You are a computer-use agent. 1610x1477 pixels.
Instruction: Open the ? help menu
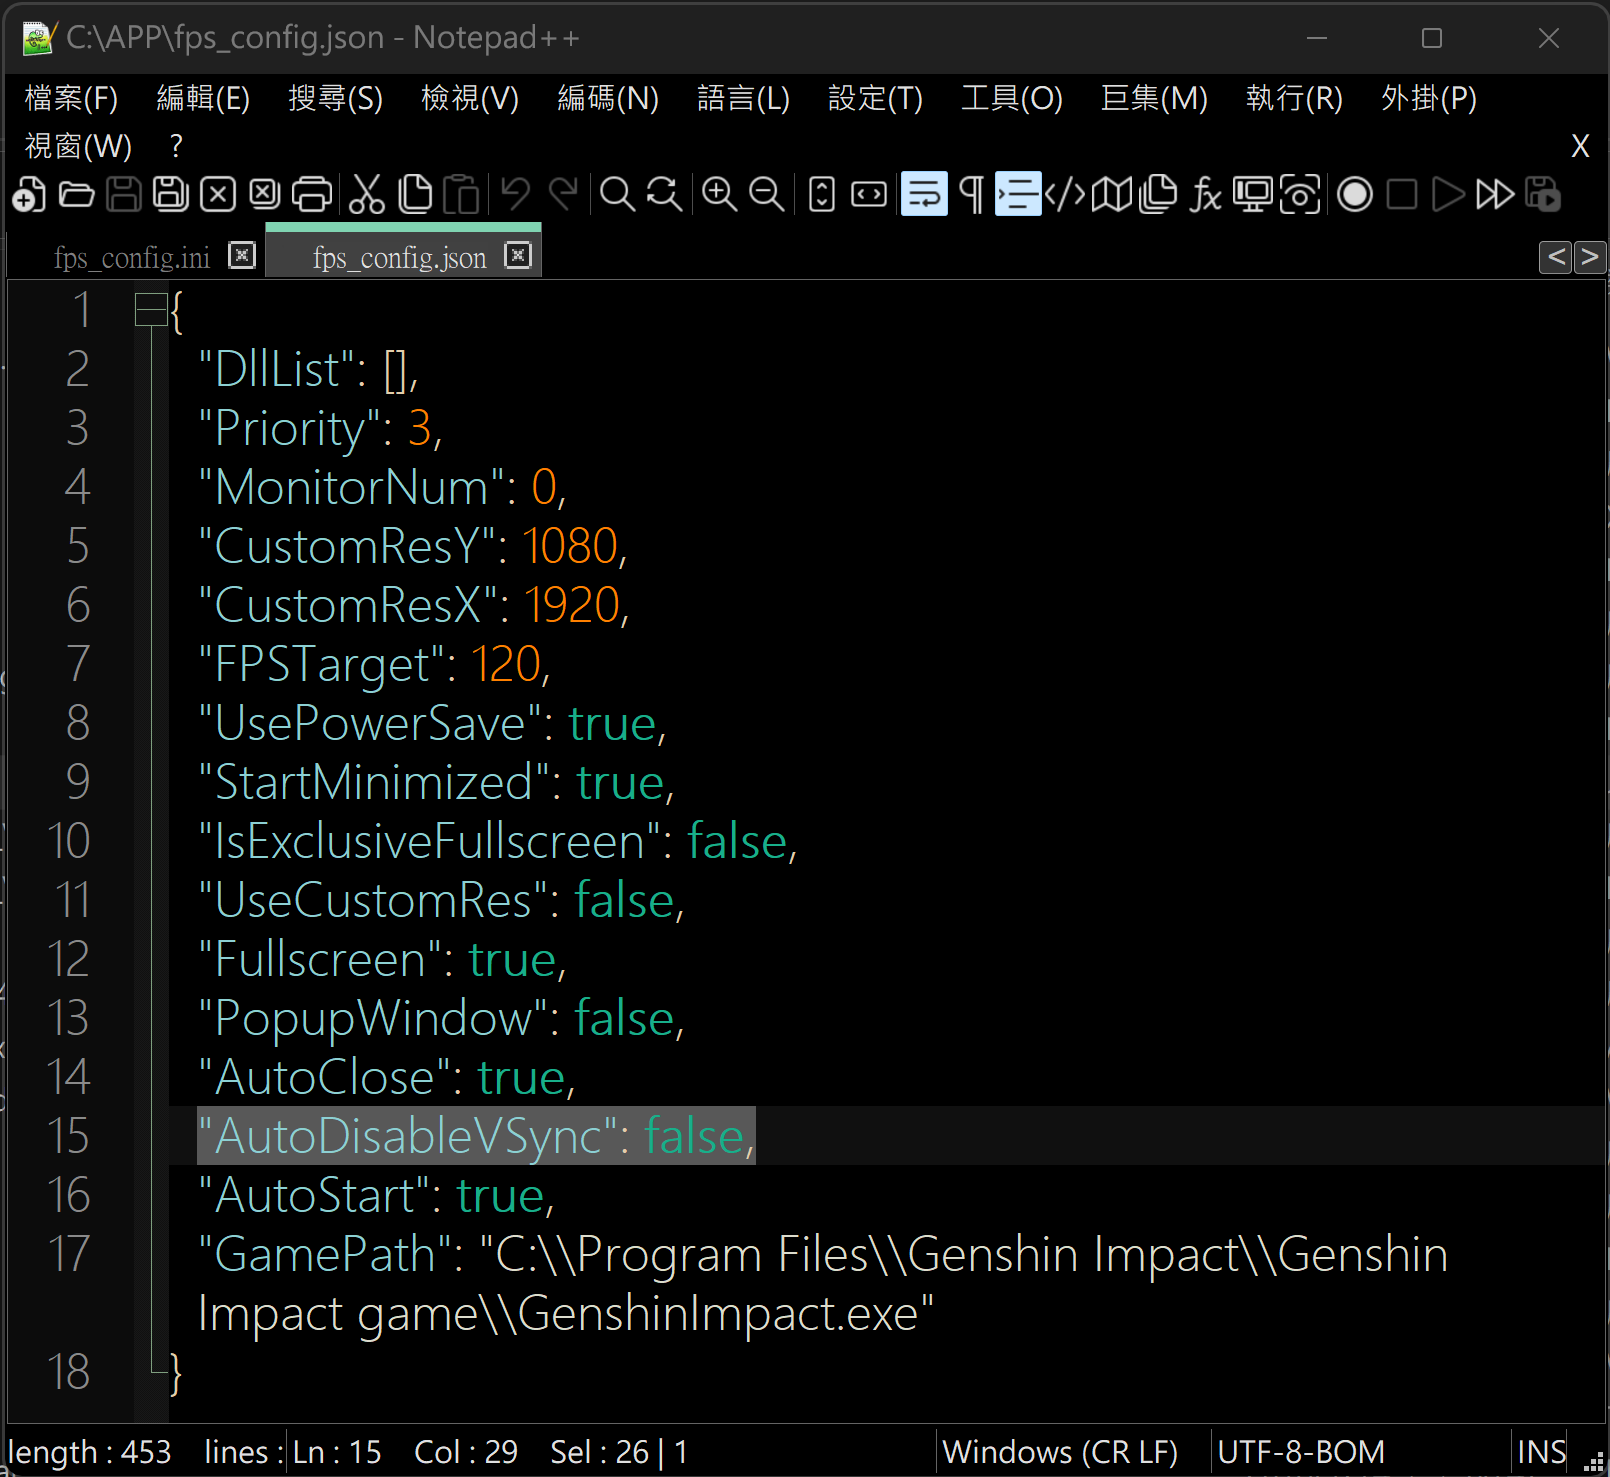(176, 146)
